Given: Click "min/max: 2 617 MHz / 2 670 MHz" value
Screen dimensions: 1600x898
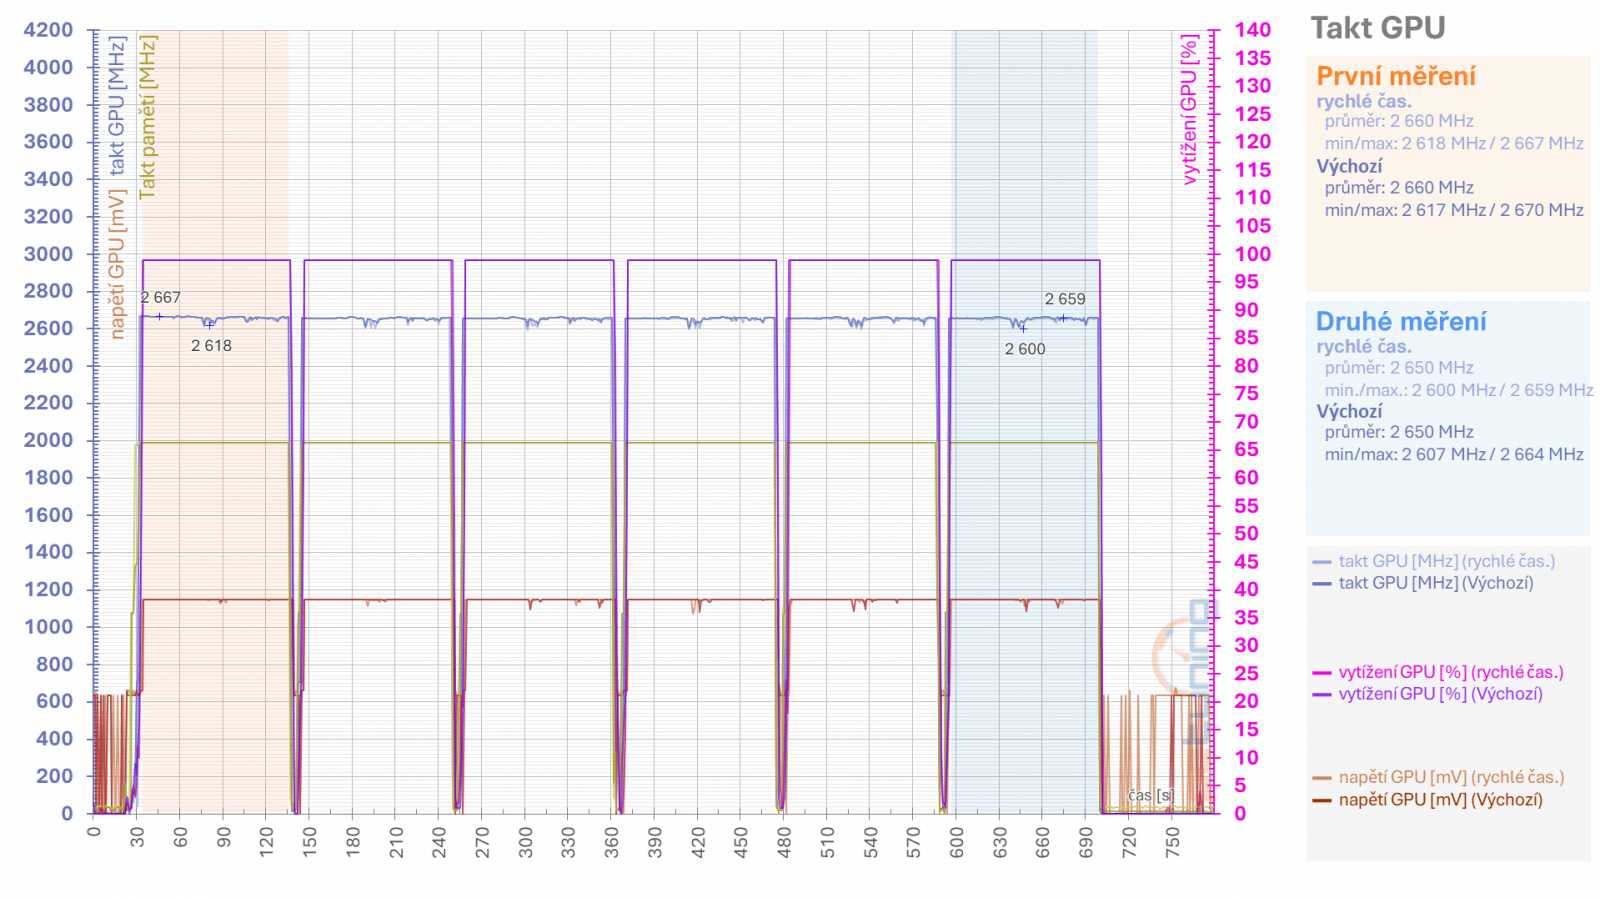Looking at the screenshot, I should tap(1454, 210).
